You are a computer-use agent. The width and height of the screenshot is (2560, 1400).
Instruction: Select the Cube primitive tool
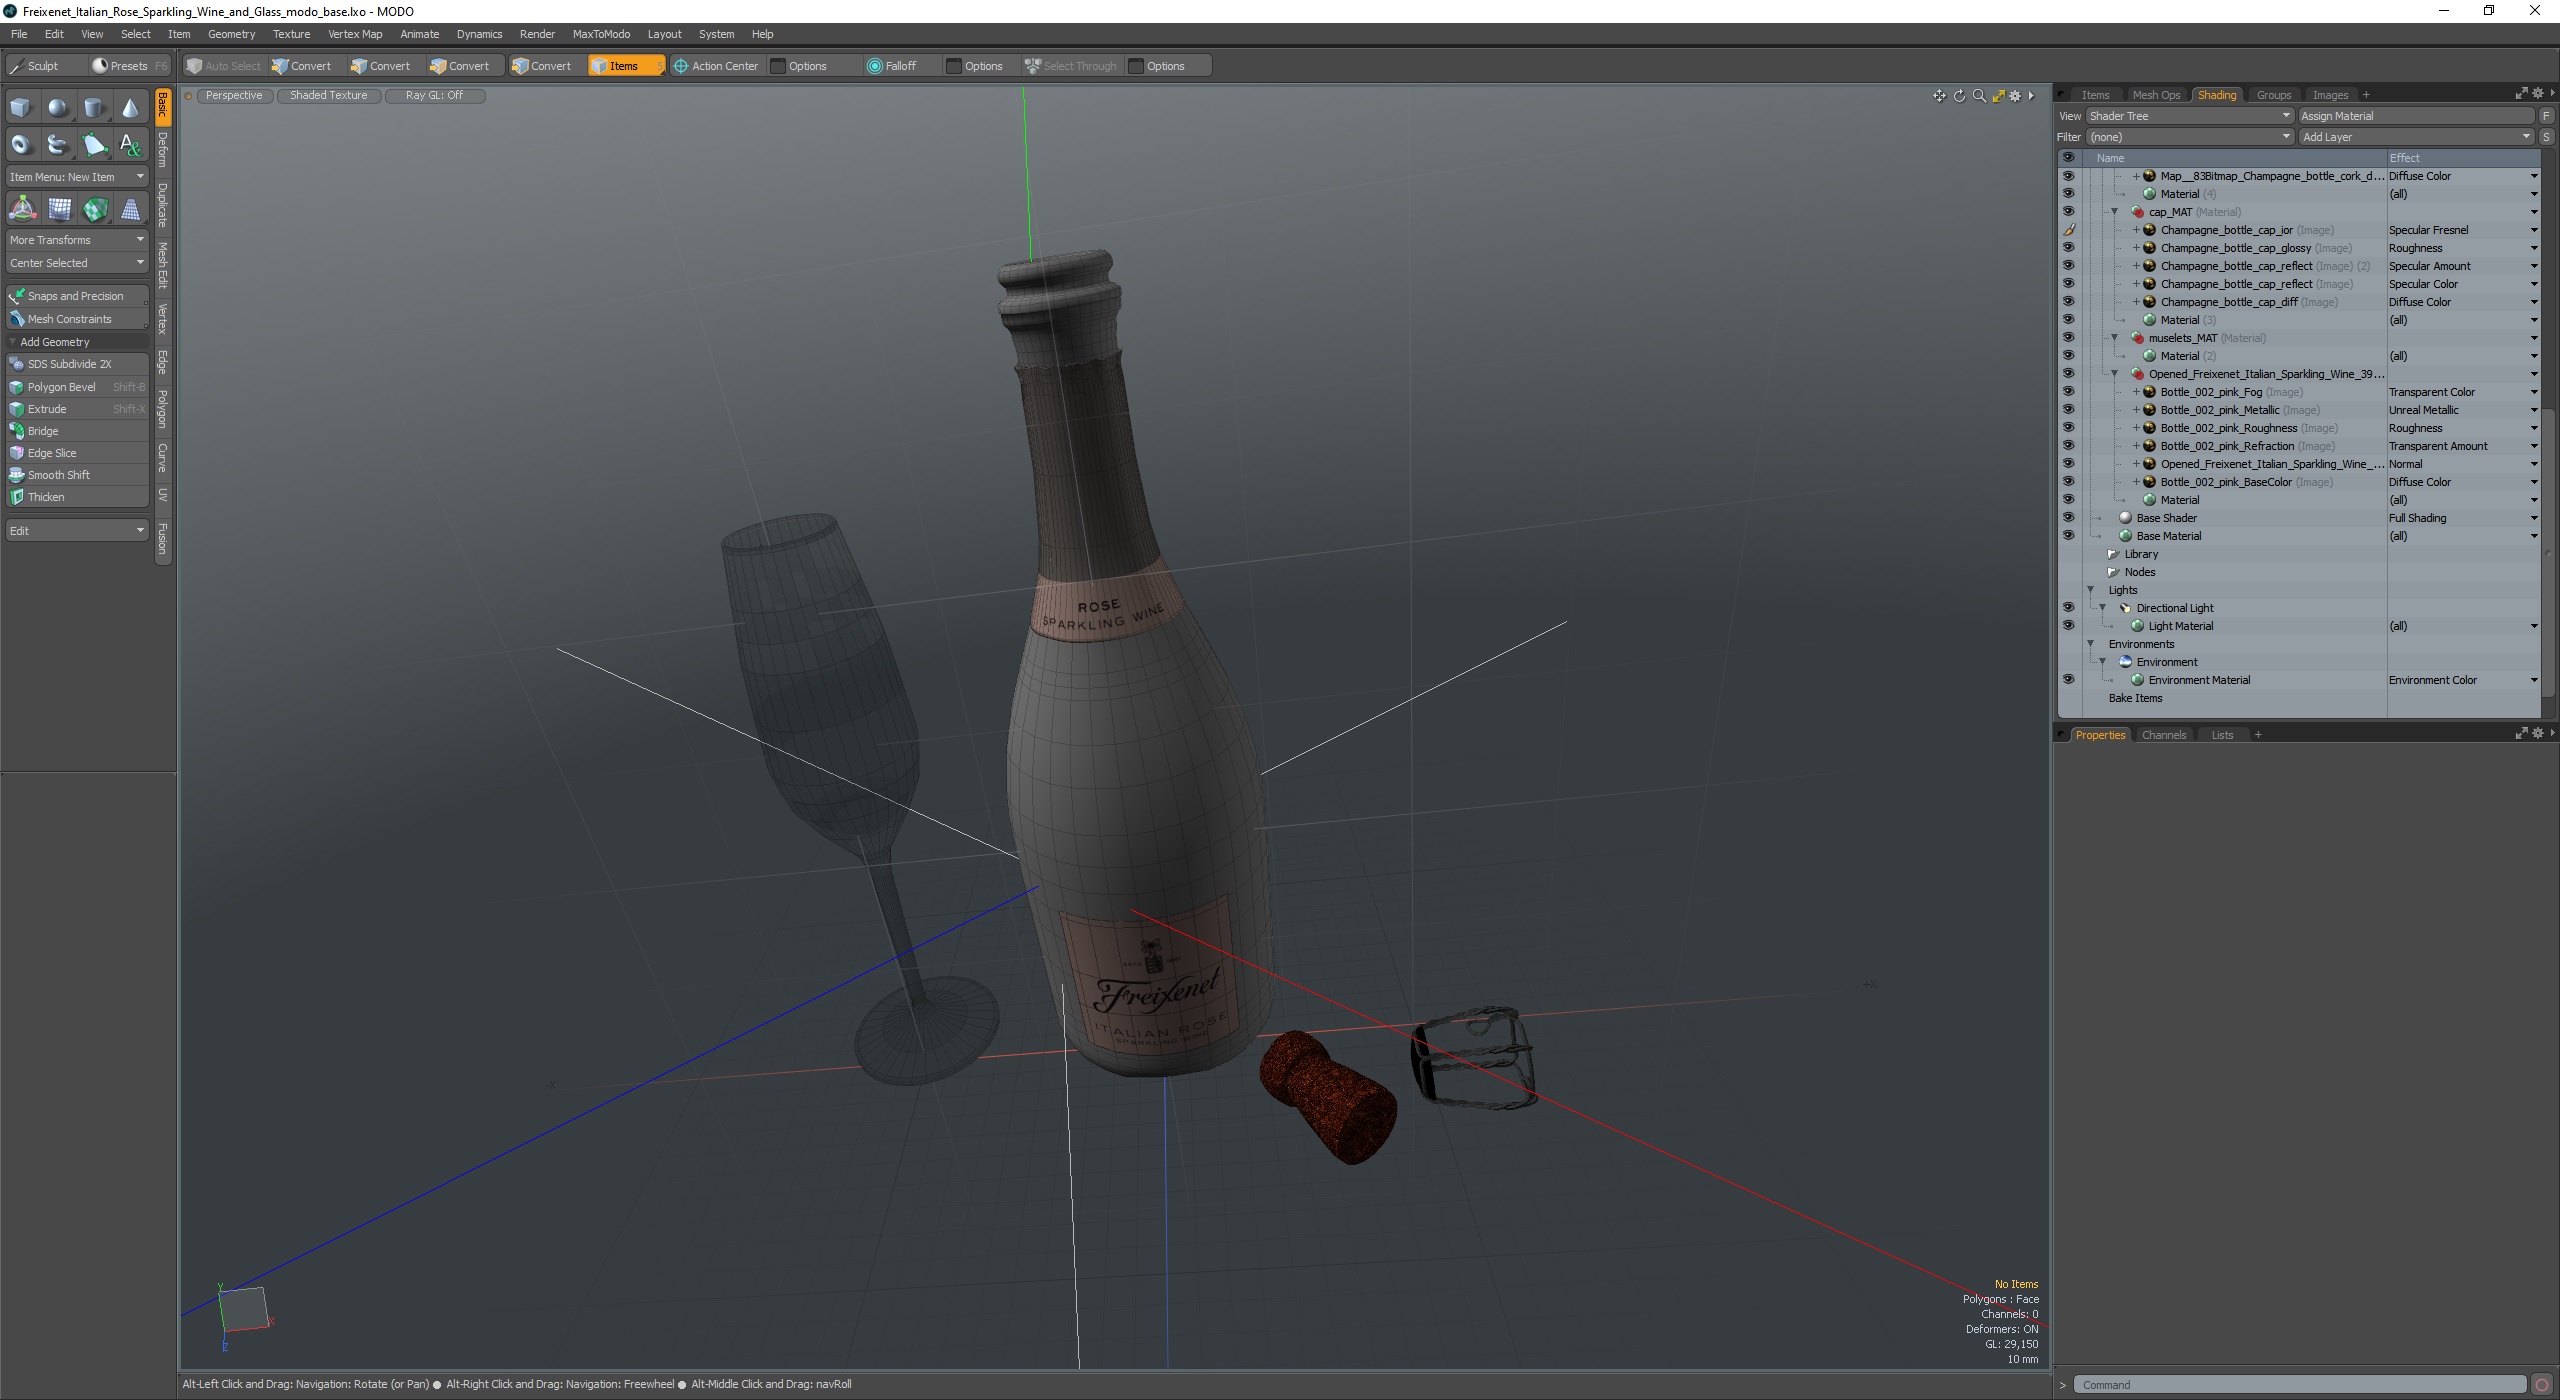[21, 108]
